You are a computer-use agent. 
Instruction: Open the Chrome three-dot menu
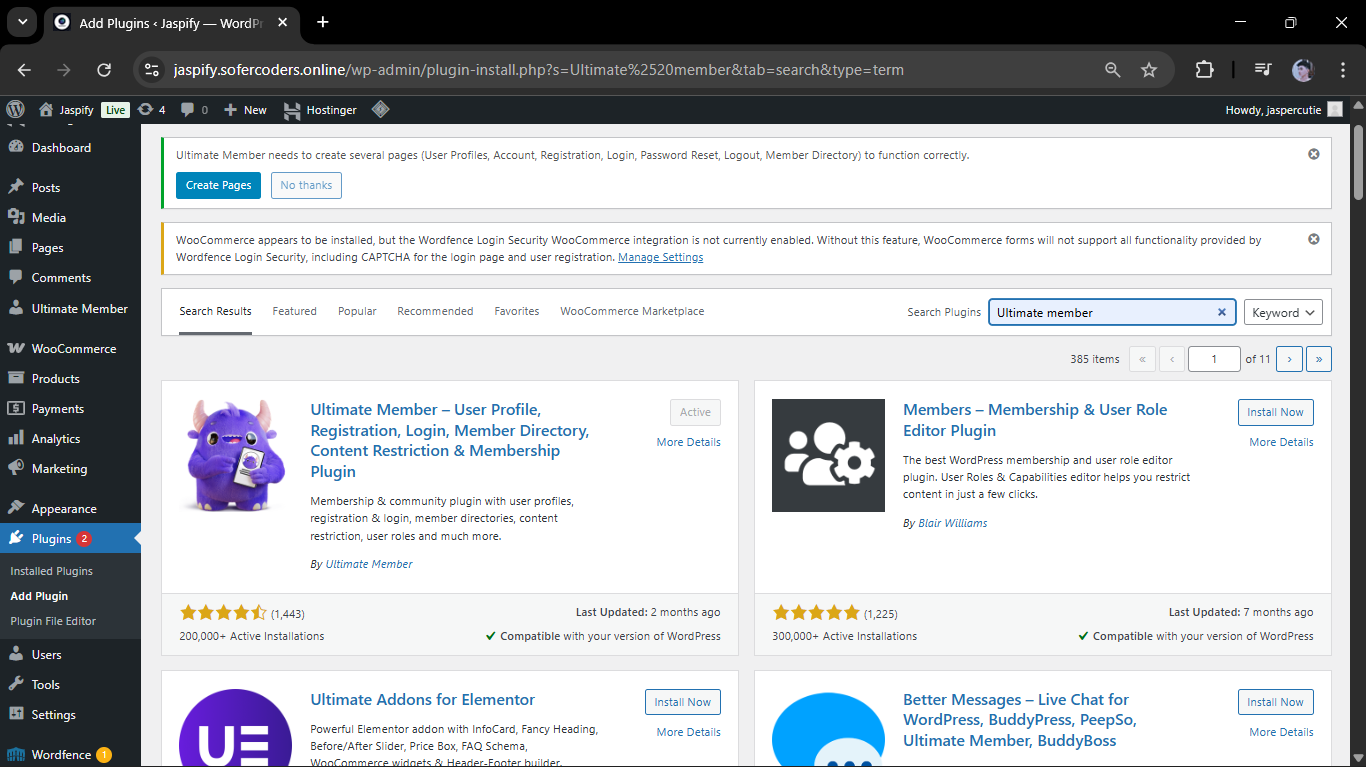[x=1343, y=70]
